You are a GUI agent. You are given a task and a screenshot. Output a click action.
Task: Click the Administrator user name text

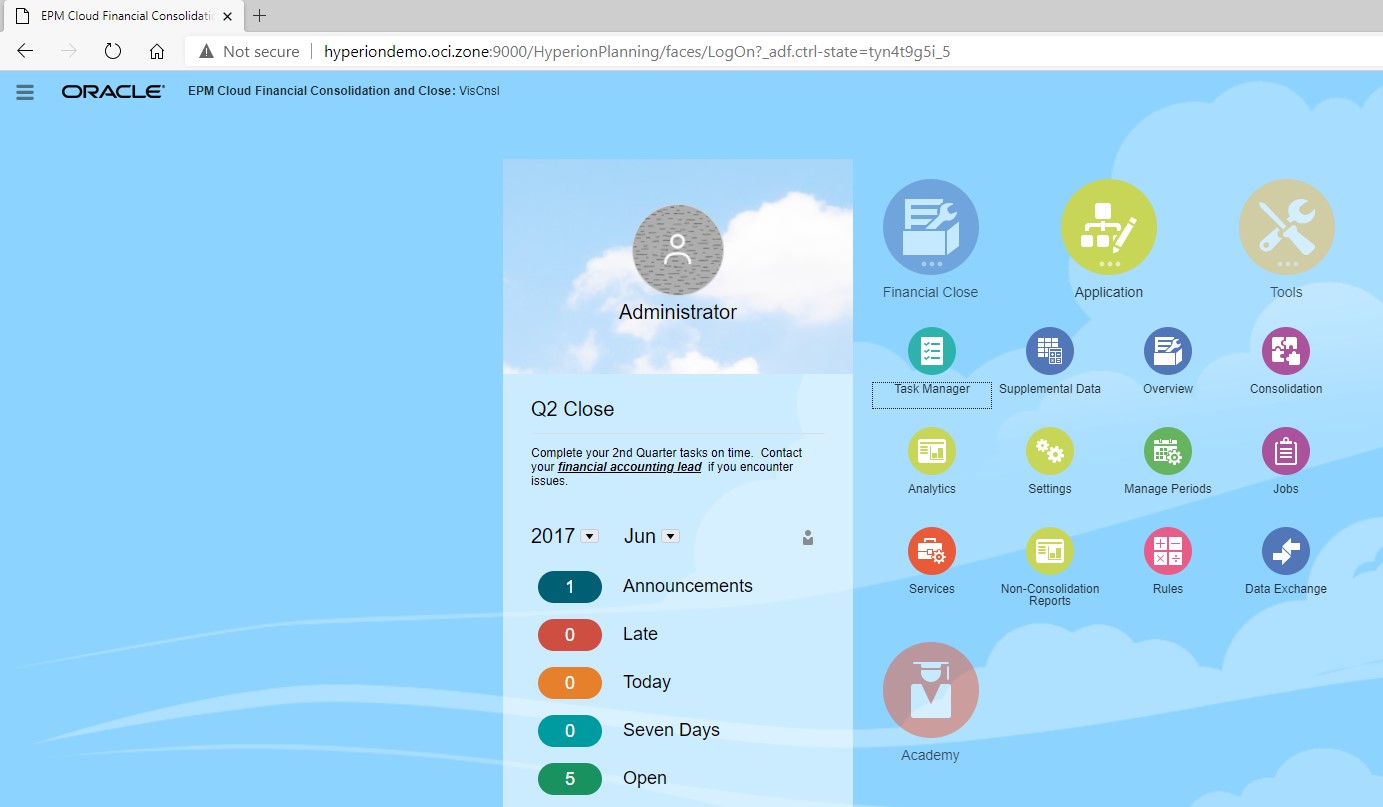coord(678,312)
